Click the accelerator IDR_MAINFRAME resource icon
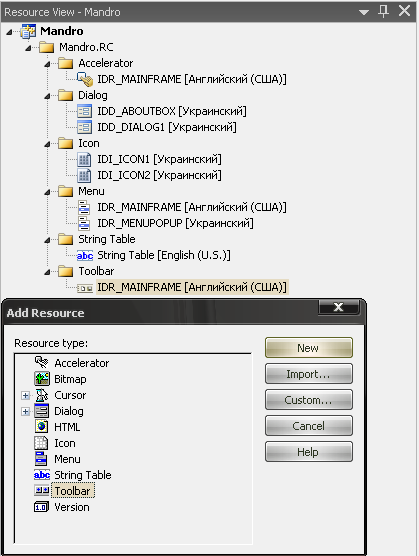Screen dimensions: 419x556 pyautogui.click(x=85, y=79)
